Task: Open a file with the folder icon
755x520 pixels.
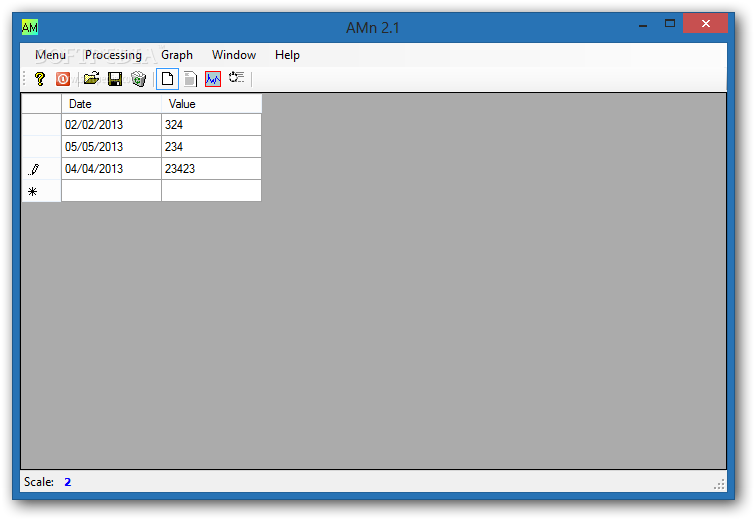Action: 91,78
